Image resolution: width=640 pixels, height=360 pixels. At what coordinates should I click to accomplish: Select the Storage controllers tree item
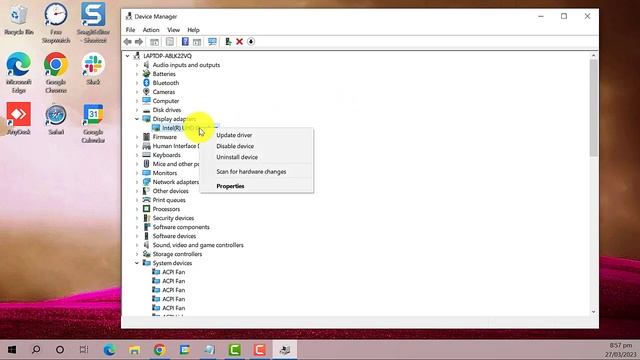pyautogui.click(x=177, y=254)
